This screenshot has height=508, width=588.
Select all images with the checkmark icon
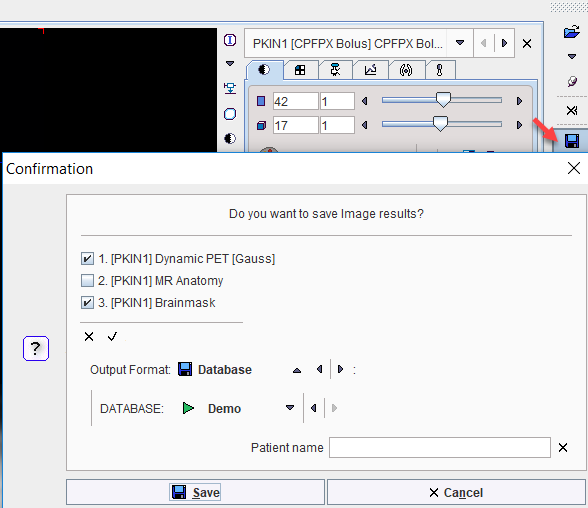pos(112,337)
